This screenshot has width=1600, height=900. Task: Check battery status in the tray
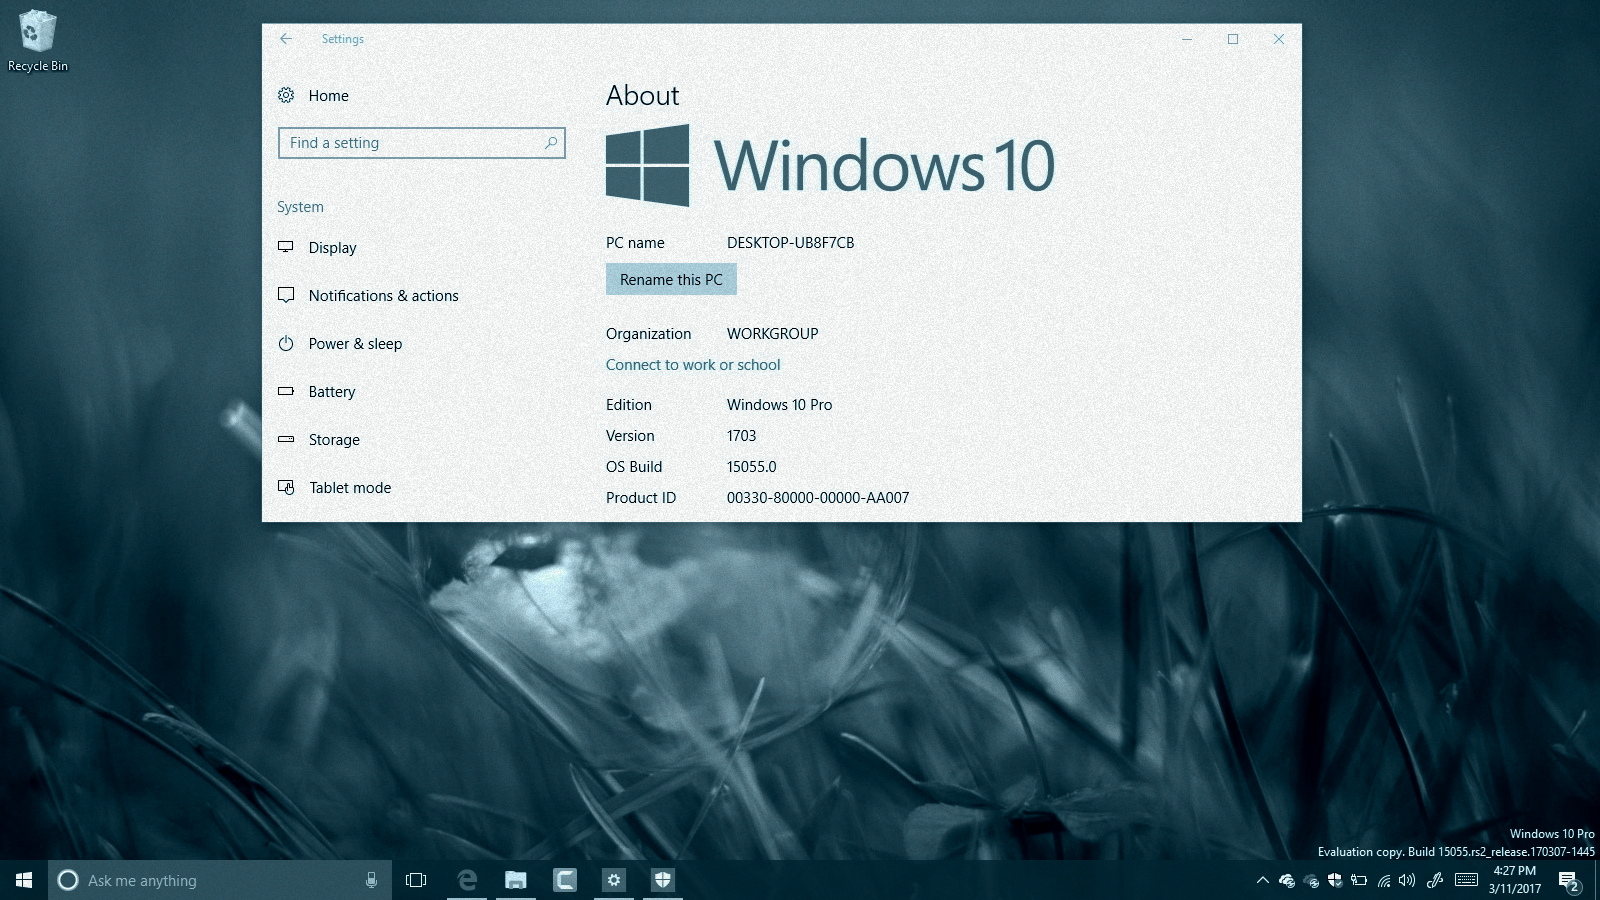1359,881
